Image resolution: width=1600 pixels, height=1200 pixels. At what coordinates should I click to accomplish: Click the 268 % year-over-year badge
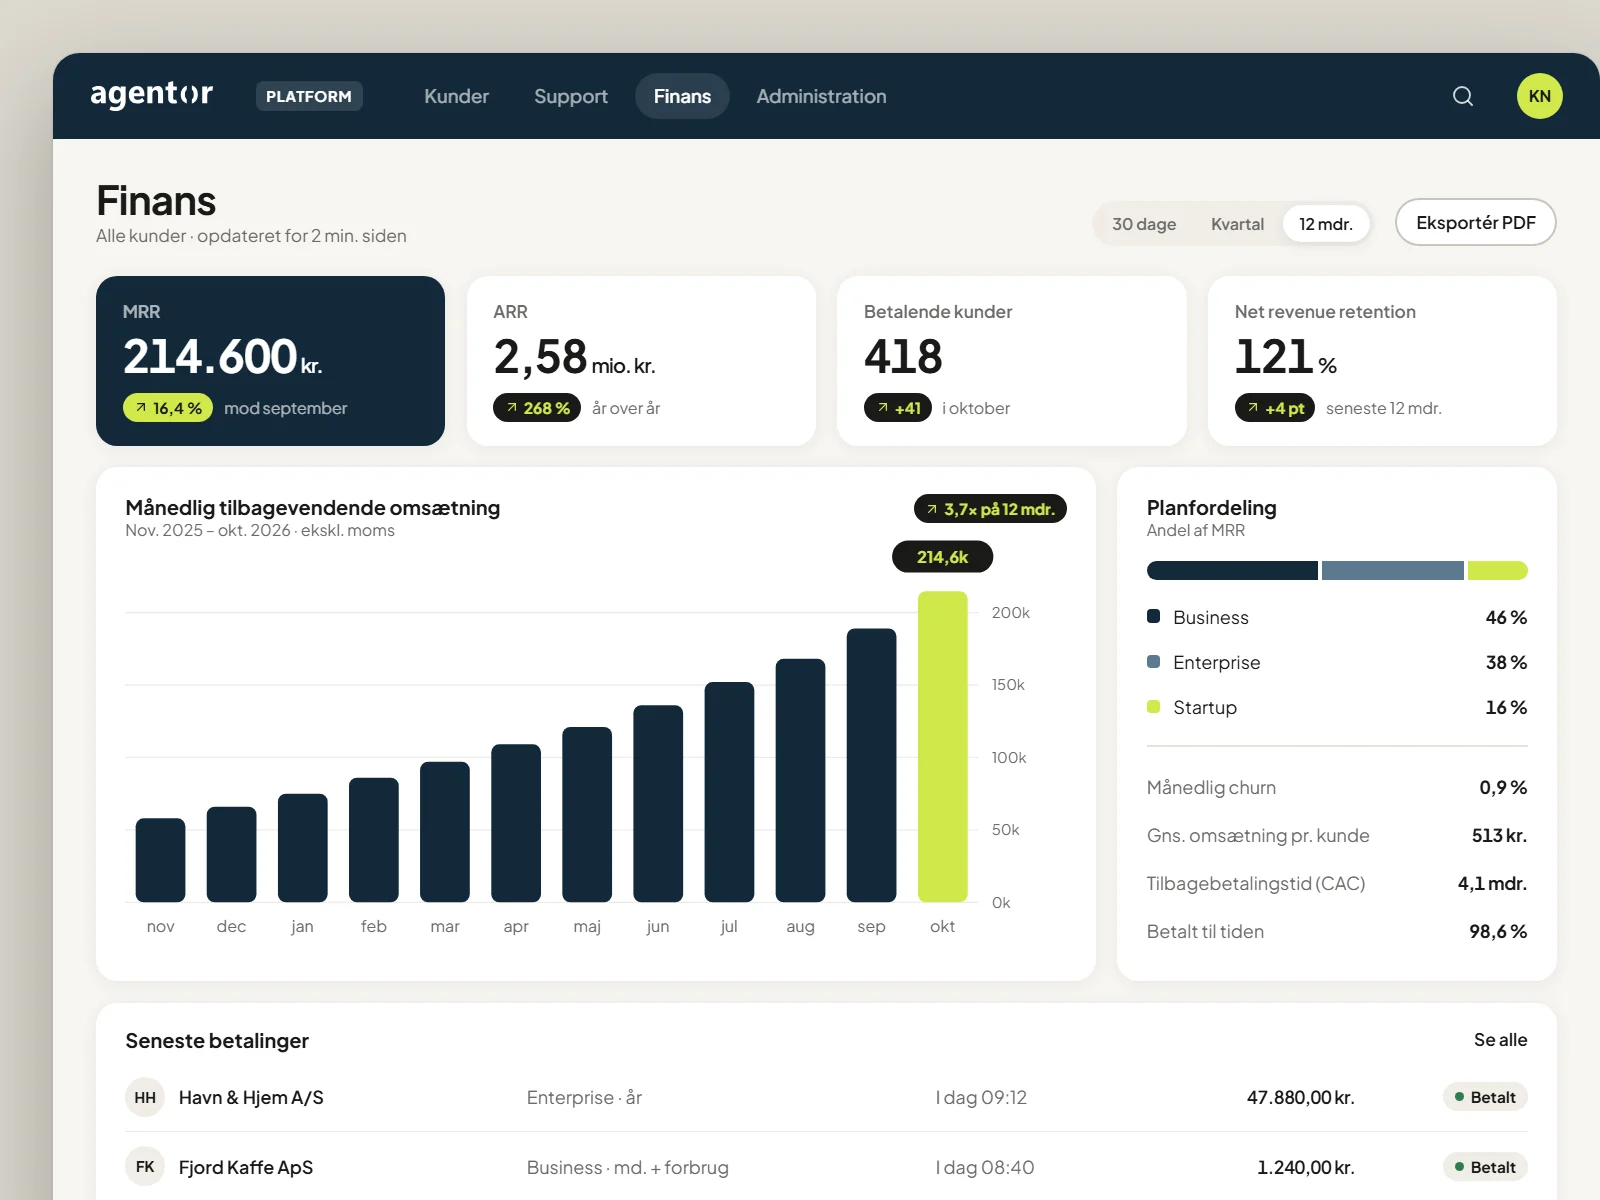537,408
